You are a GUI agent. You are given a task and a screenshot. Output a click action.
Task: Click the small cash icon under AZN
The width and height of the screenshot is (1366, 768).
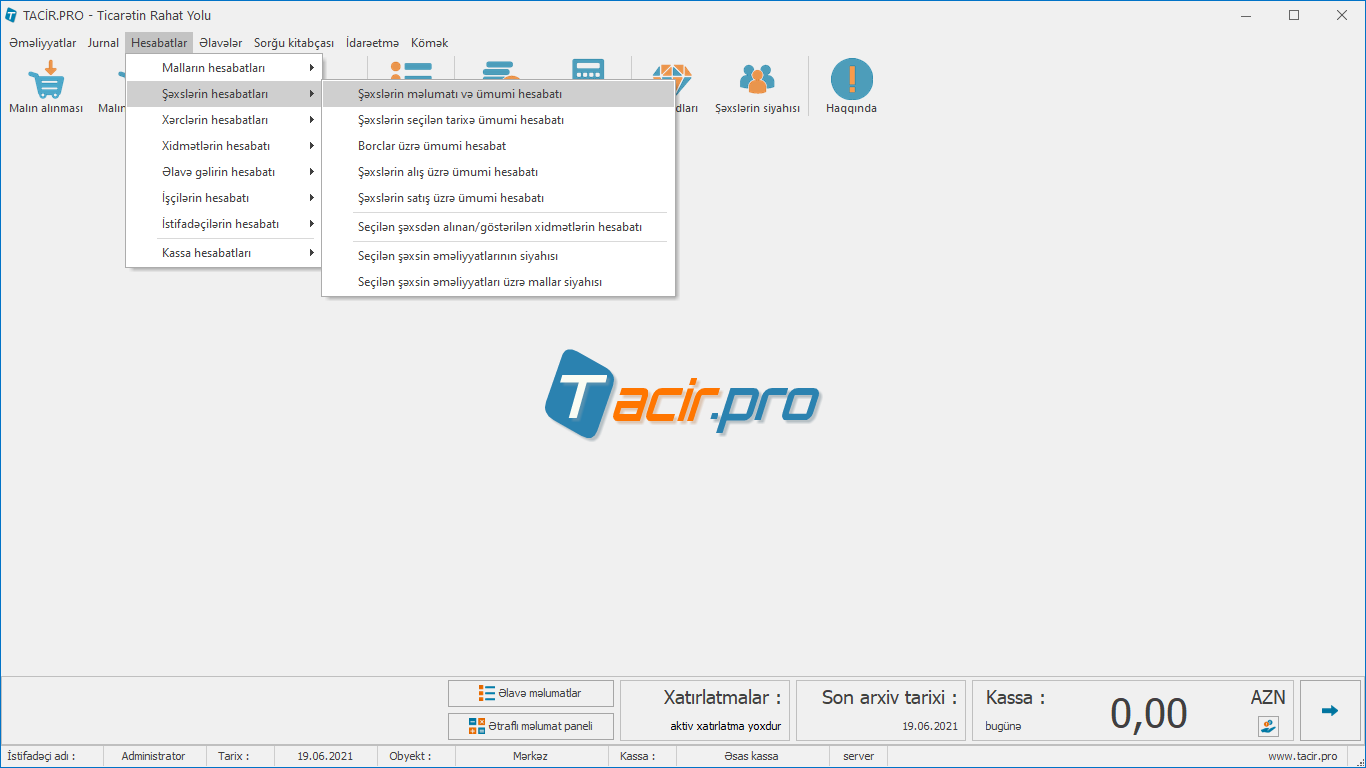coord(1268,726)
